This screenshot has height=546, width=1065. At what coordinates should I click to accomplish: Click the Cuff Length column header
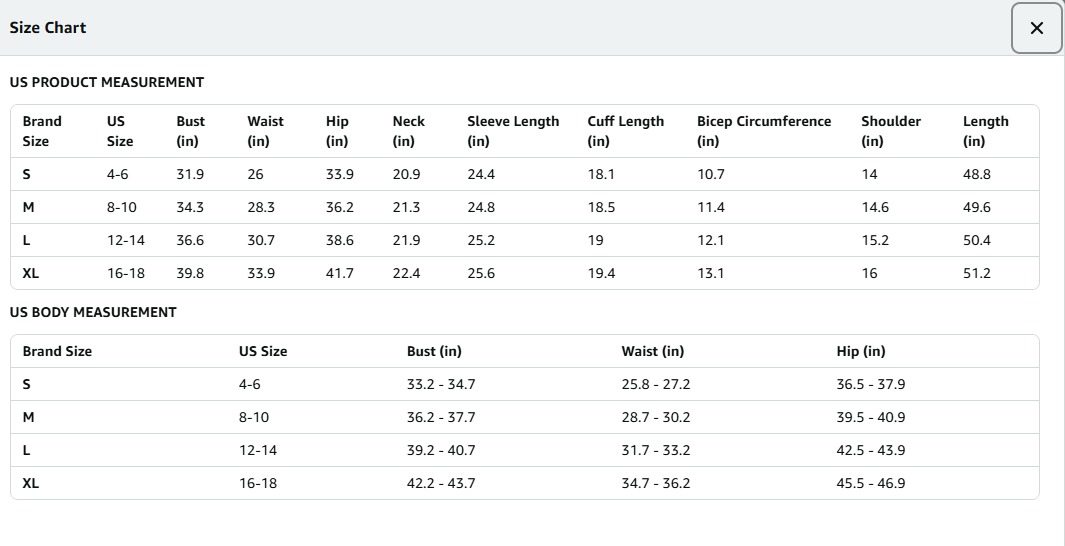(x=625, y=131)
